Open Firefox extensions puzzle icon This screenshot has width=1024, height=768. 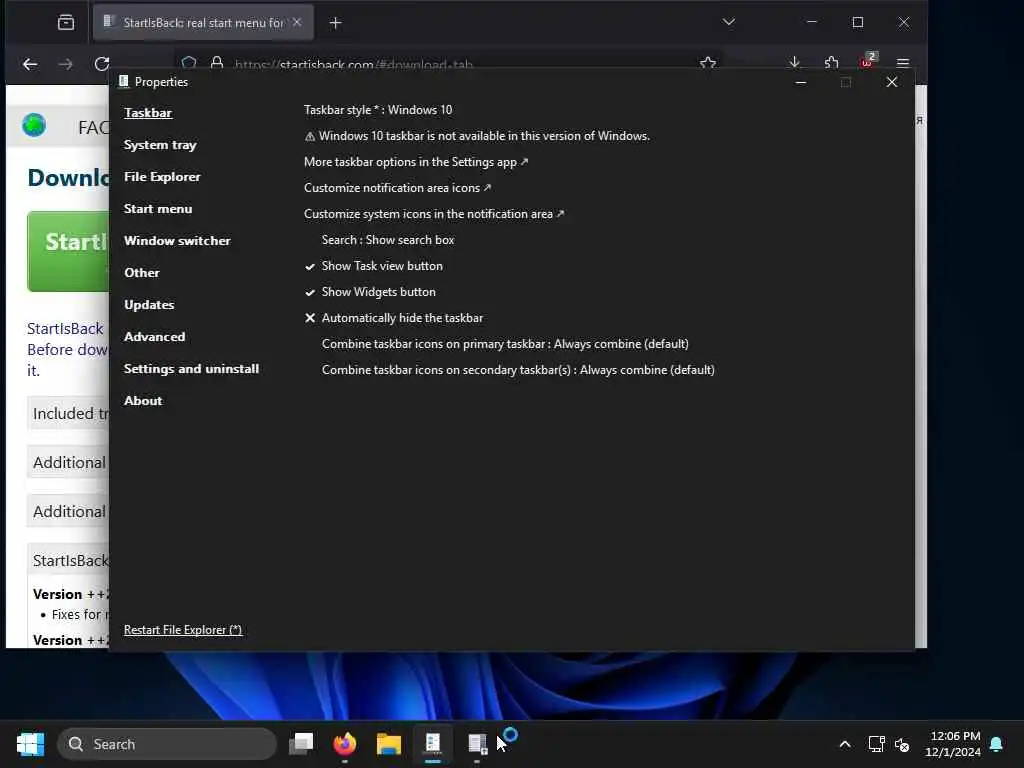831,63
